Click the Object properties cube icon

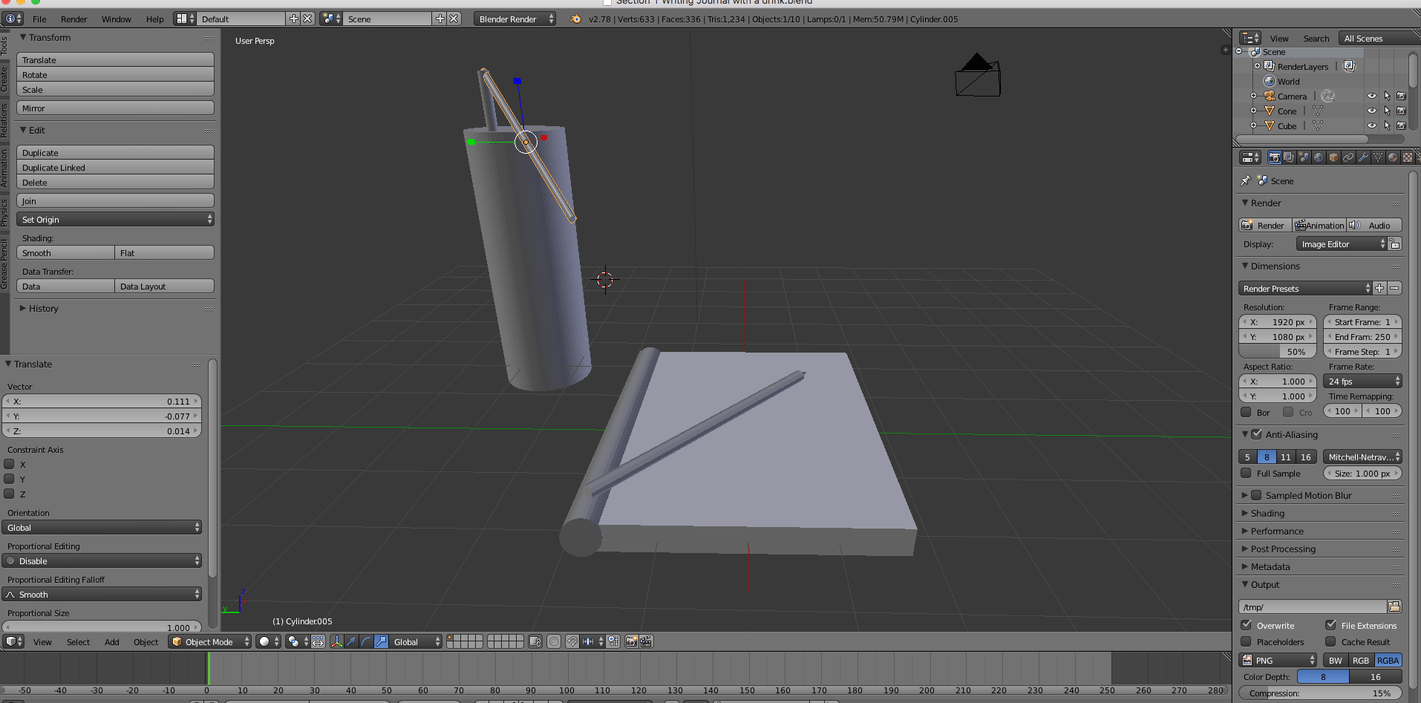click(x=1333, y=157)
